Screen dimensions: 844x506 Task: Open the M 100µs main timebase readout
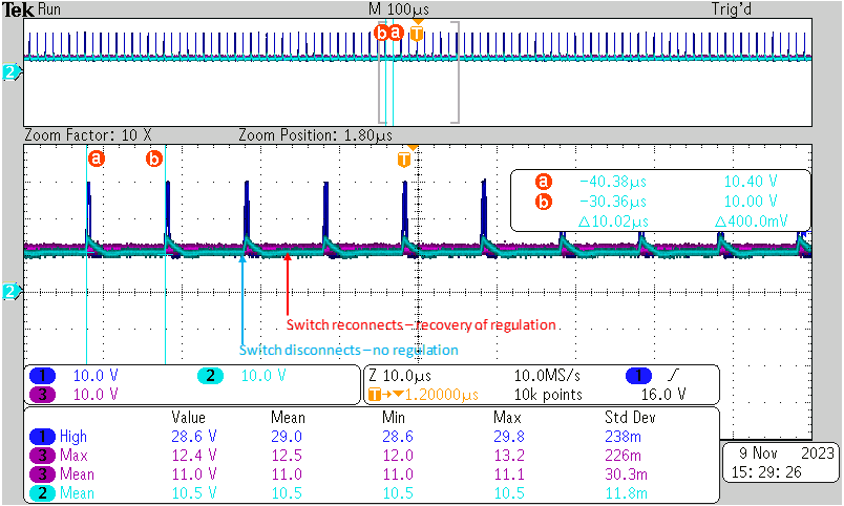click(381, 7)
